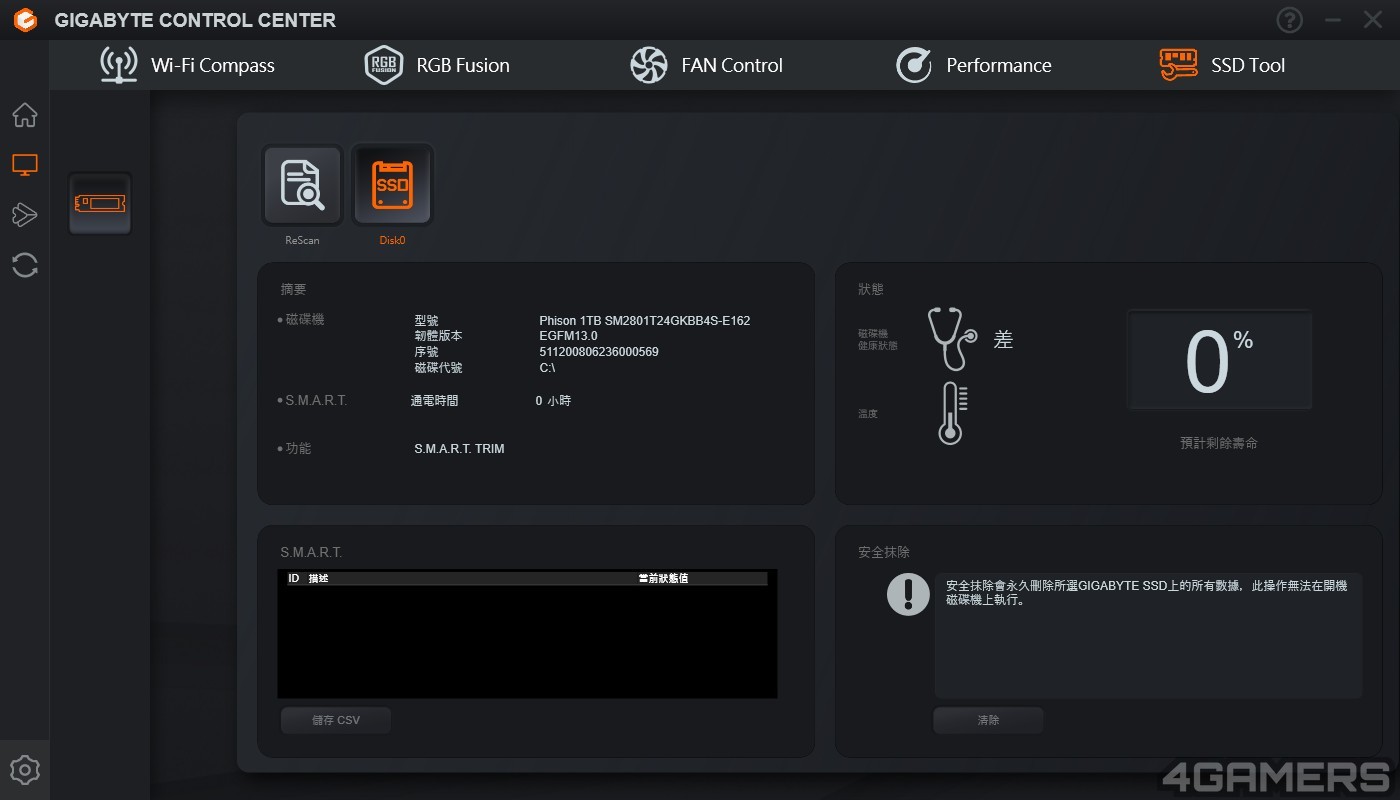Click the "GIGABYTE CONTROL CENTER" title text
Screen dimensions: 1400x800
click(x=195, y=20)
